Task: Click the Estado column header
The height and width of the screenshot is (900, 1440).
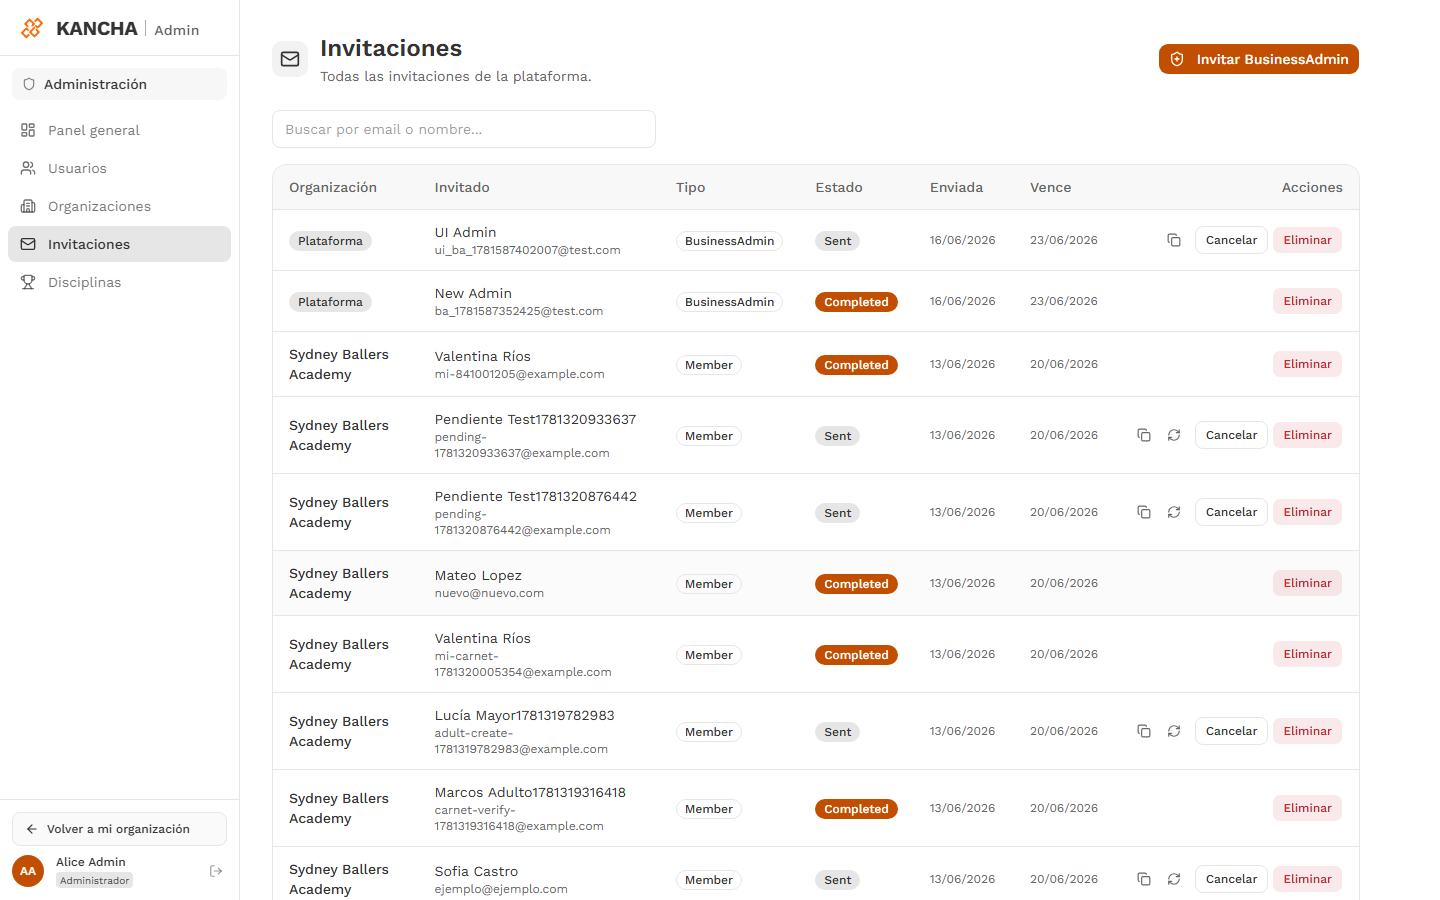Action: pyautogui.click(x=839, y=187)
